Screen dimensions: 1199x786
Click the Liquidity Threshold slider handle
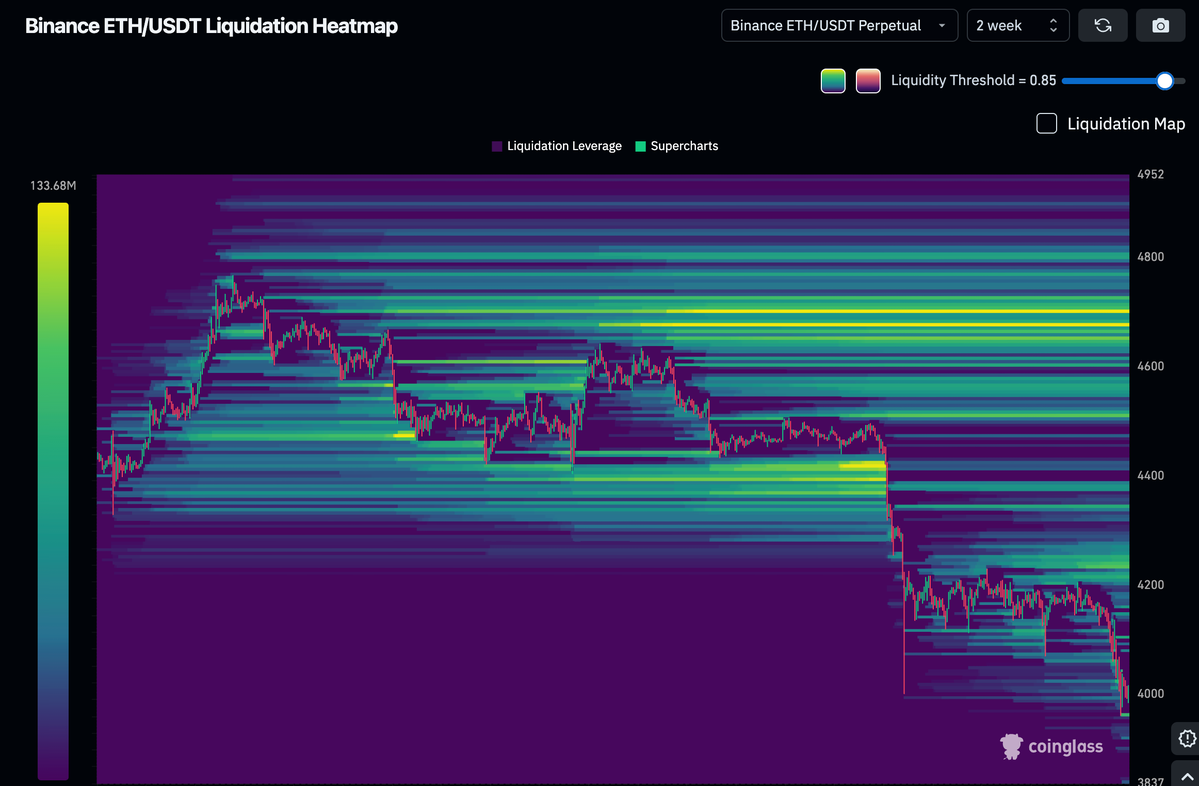(1164, 81)
